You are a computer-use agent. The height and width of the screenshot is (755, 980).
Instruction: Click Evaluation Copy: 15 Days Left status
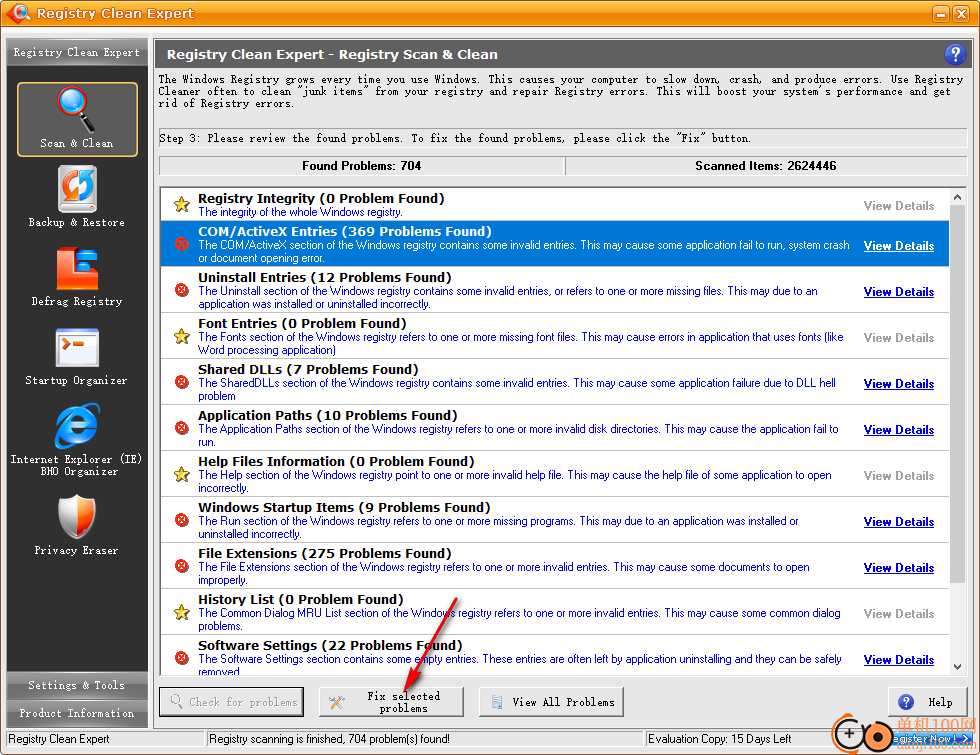tap(719, 739)
